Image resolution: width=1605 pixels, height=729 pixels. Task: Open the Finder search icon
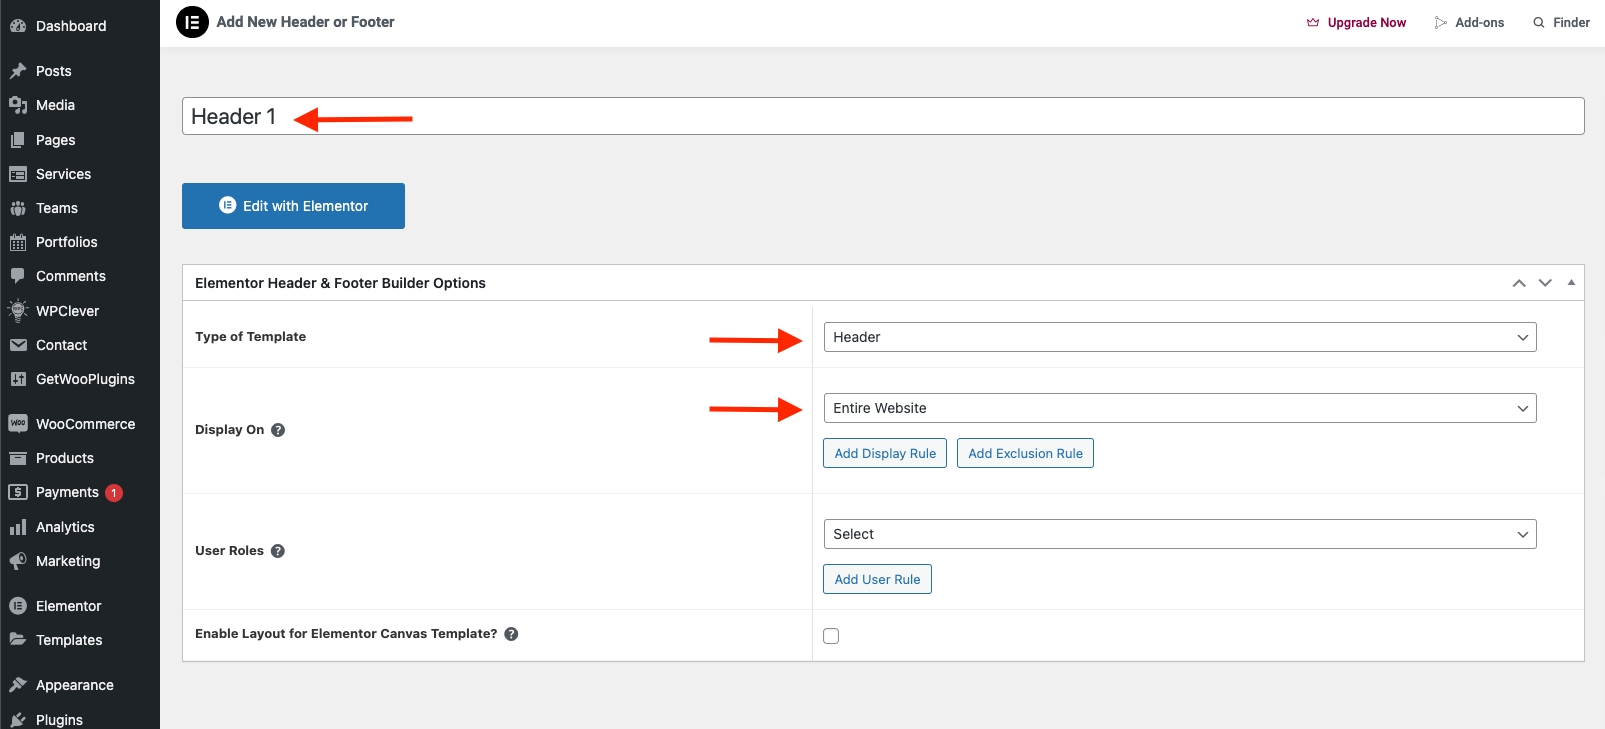[x=1538, y=23]
